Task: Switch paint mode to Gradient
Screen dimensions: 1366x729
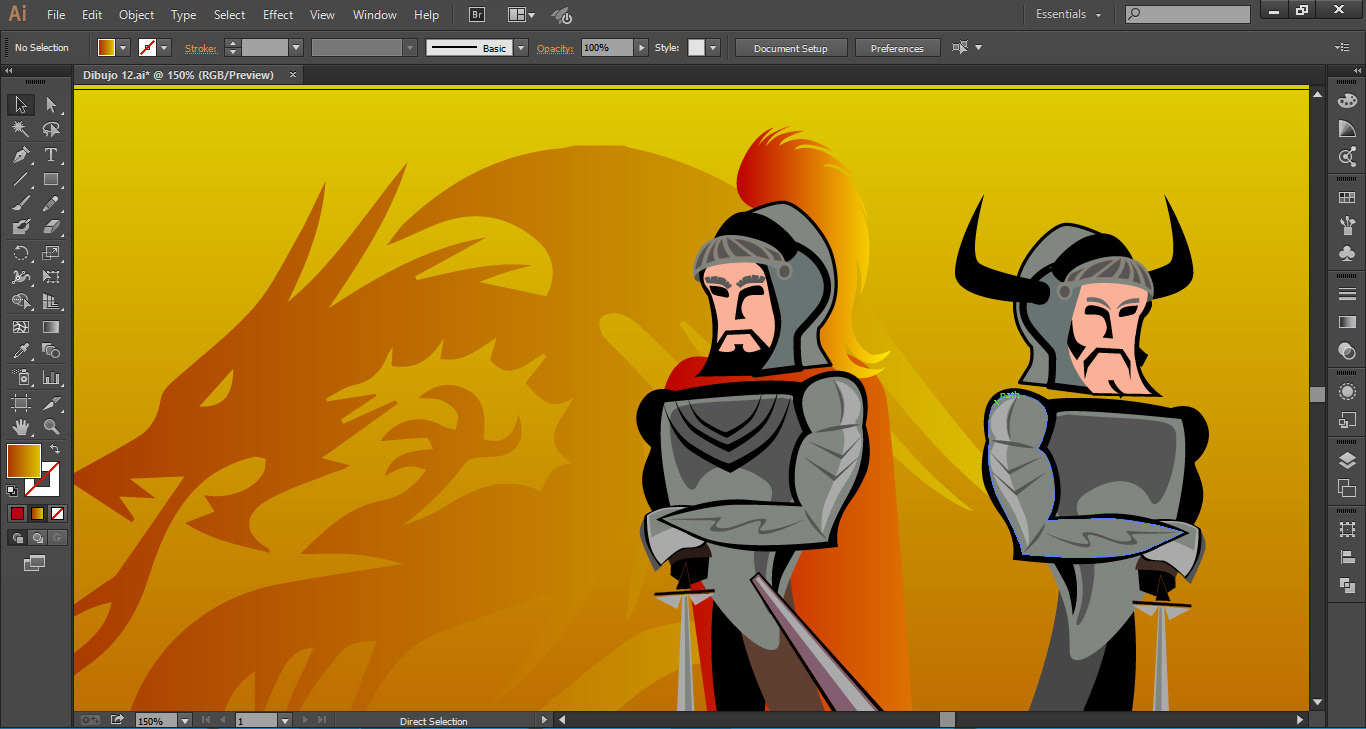Action: [37, 514]
